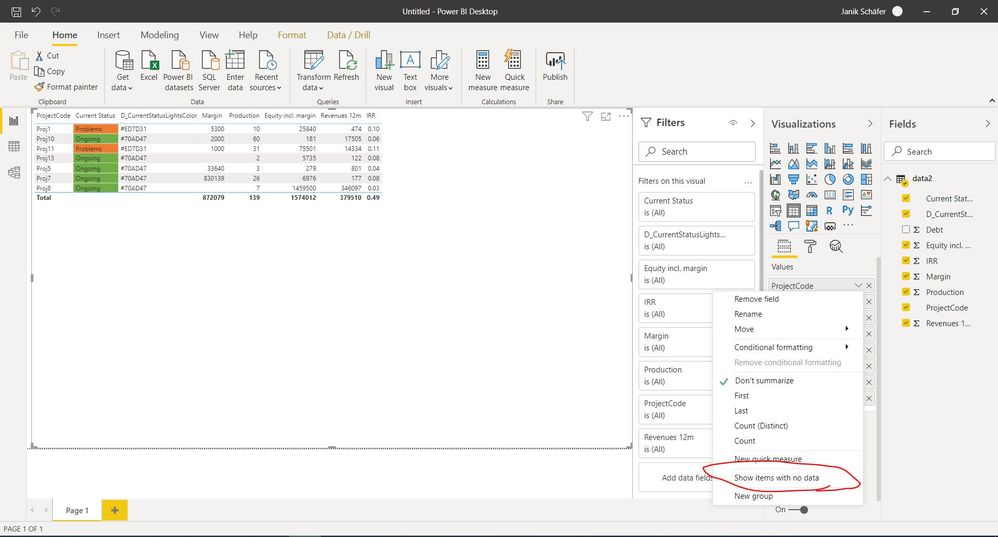Image resolution: width=998 pixels, height=537 pixels.
Task: Toggle the On switch below Values
Action: pyautogui.click(x=799, y=510)
